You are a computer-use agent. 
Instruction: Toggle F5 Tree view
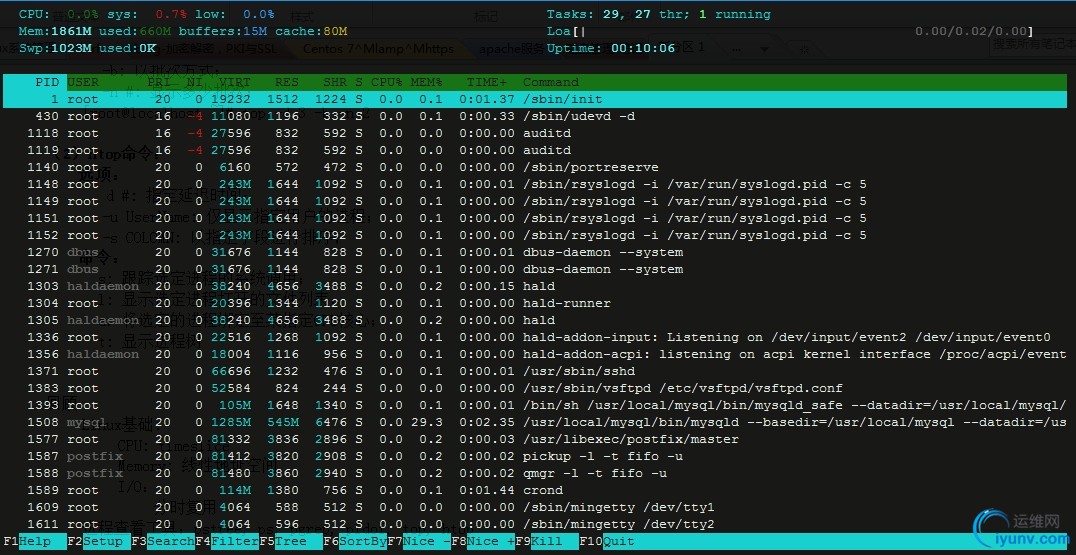pos(290,541)
